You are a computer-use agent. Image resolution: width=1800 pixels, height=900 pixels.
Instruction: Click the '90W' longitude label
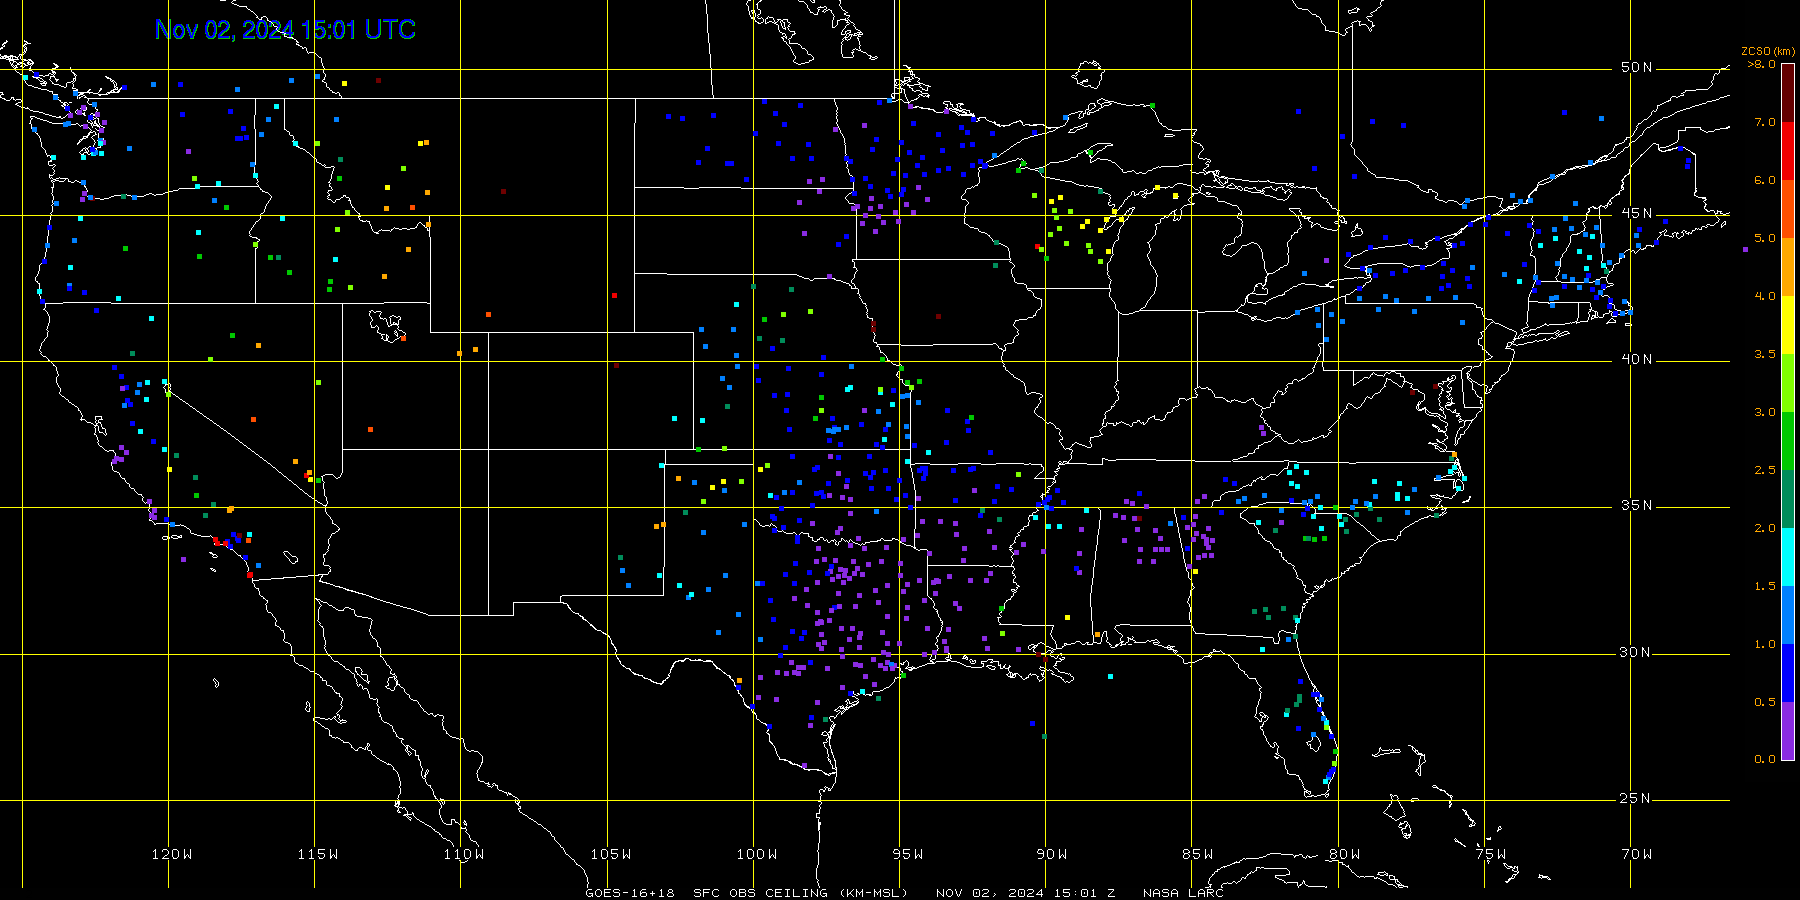[1052, 854]
